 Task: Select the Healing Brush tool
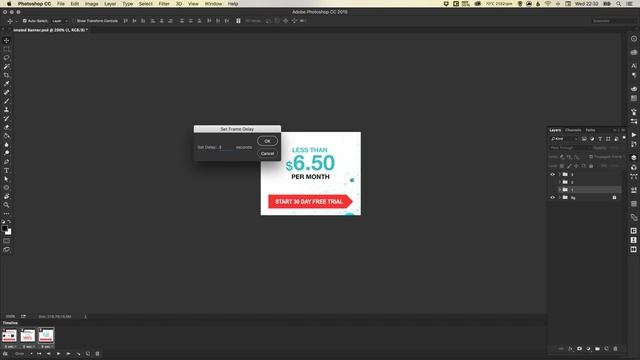click(x=7, y=92)
